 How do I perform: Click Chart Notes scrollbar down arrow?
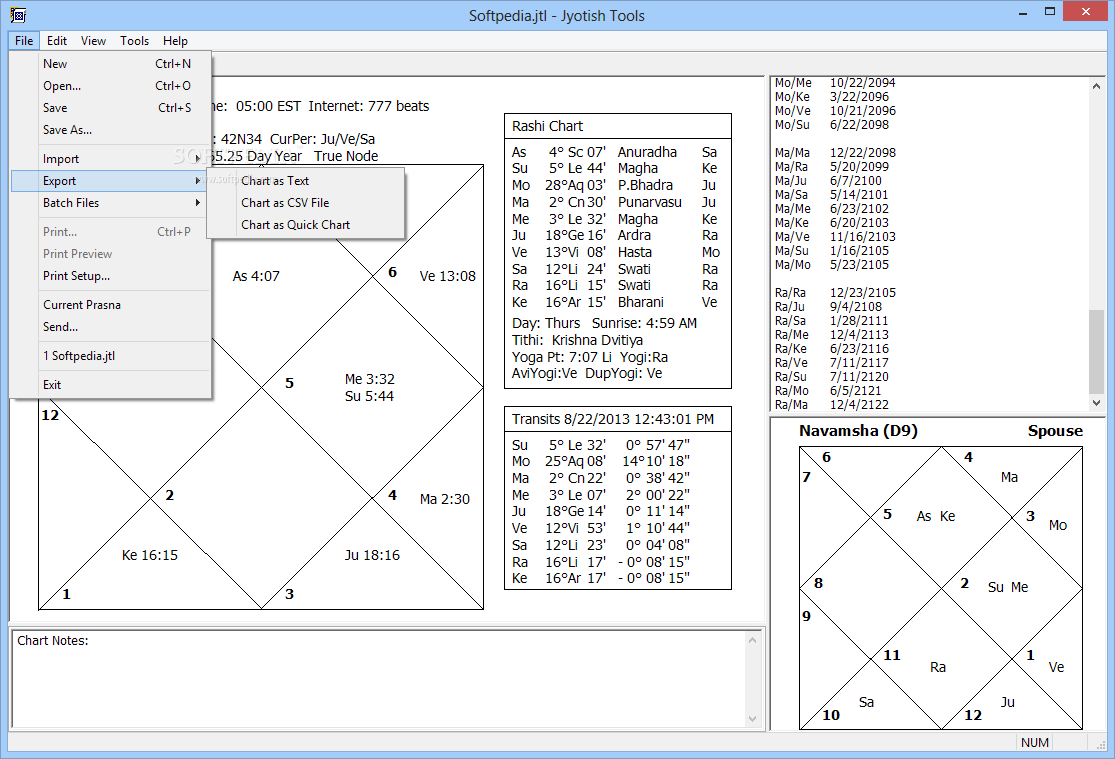[x=752, y=718]
